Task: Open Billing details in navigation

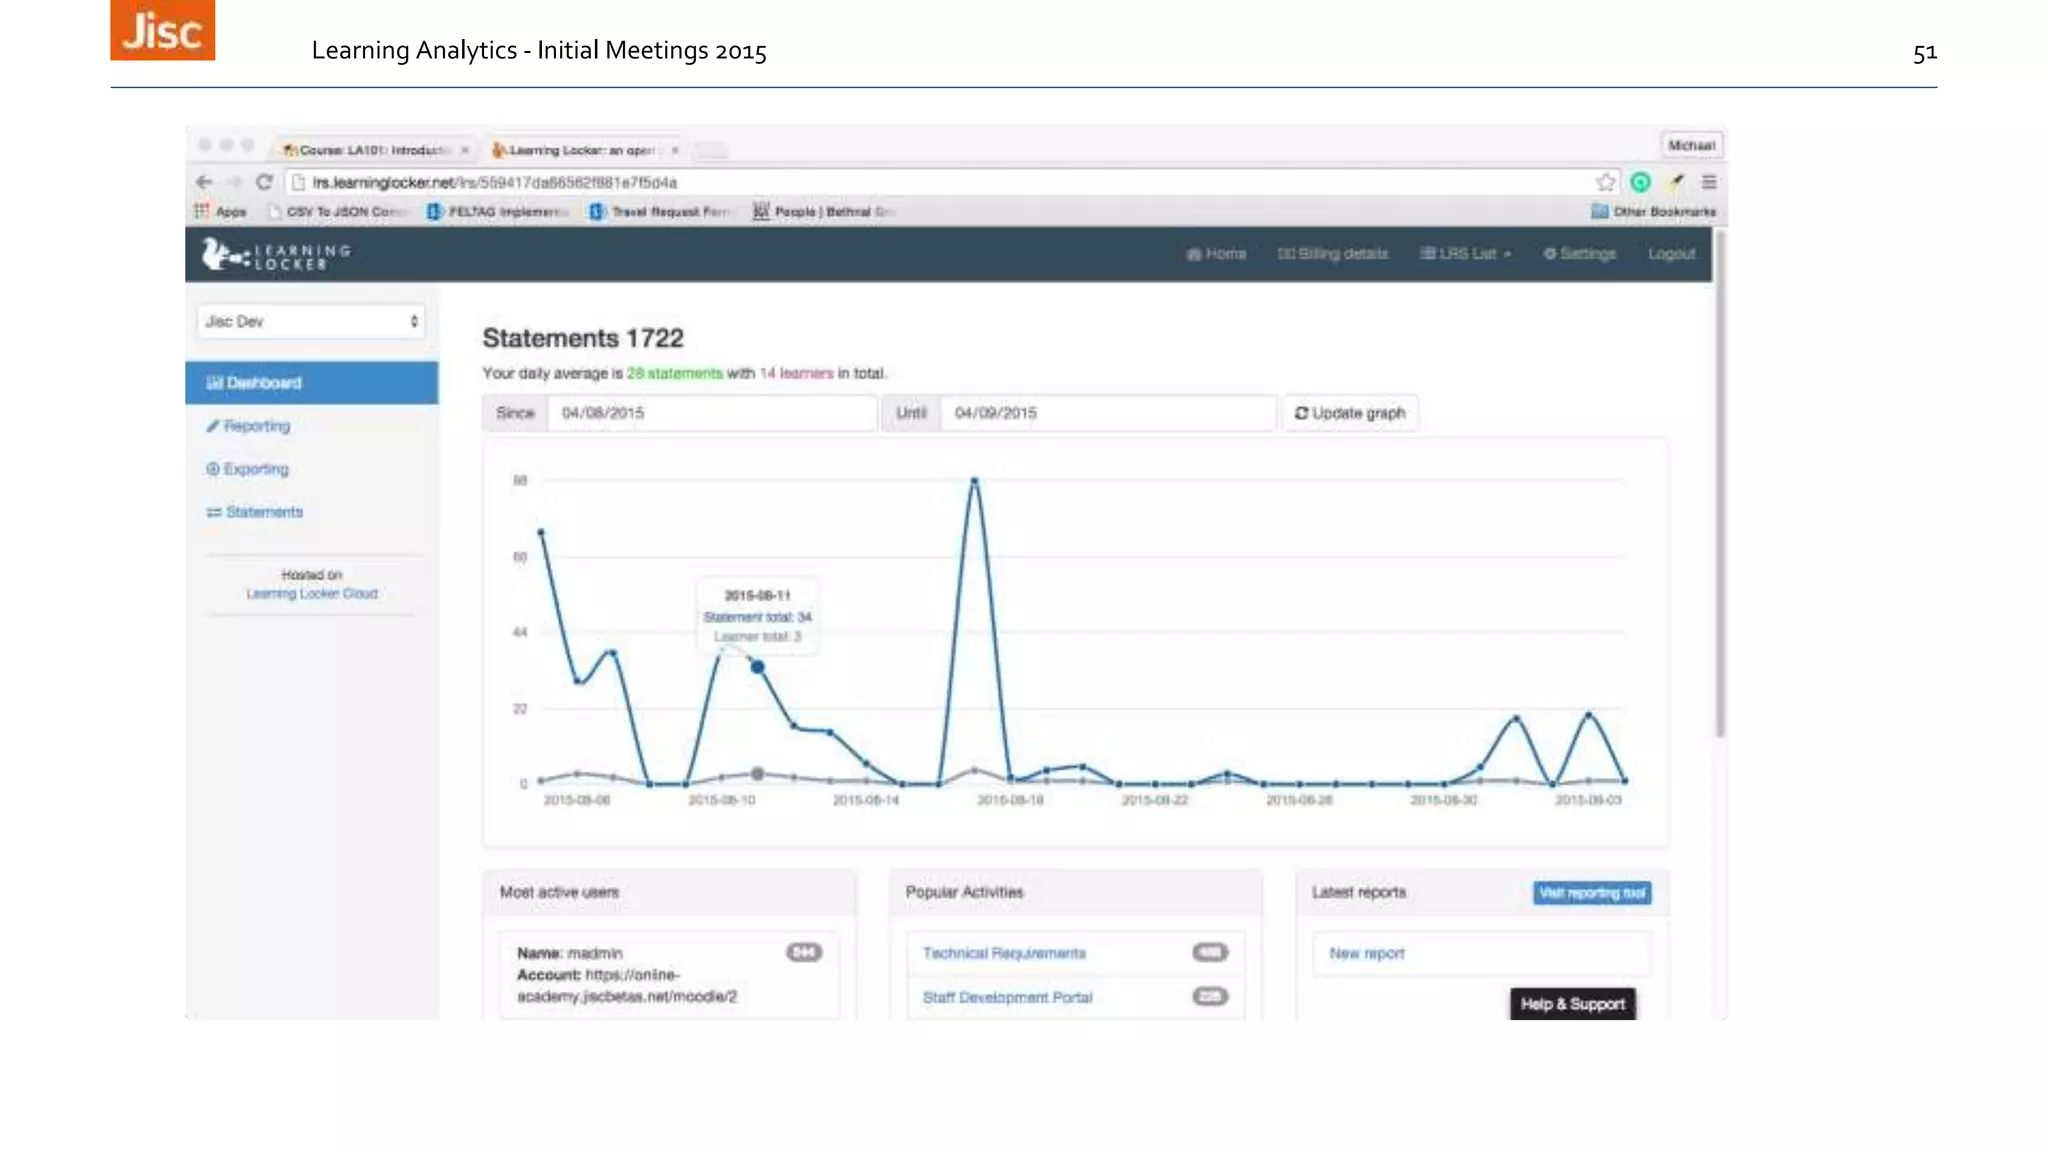Action: (1333, 254)
